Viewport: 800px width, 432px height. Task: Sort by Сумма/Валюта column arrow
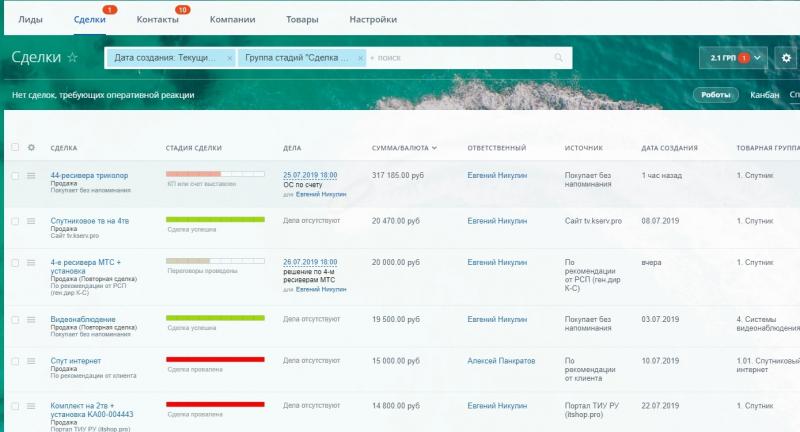(434, 148)
